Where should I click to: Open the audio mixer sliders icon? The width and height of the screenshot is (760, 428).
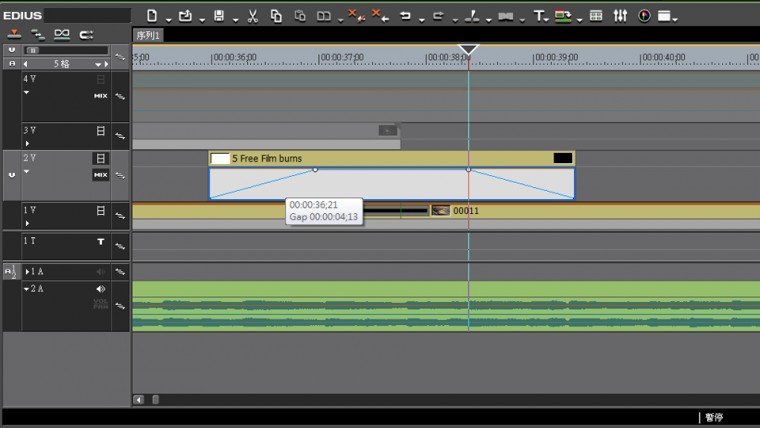click(620, 16)
